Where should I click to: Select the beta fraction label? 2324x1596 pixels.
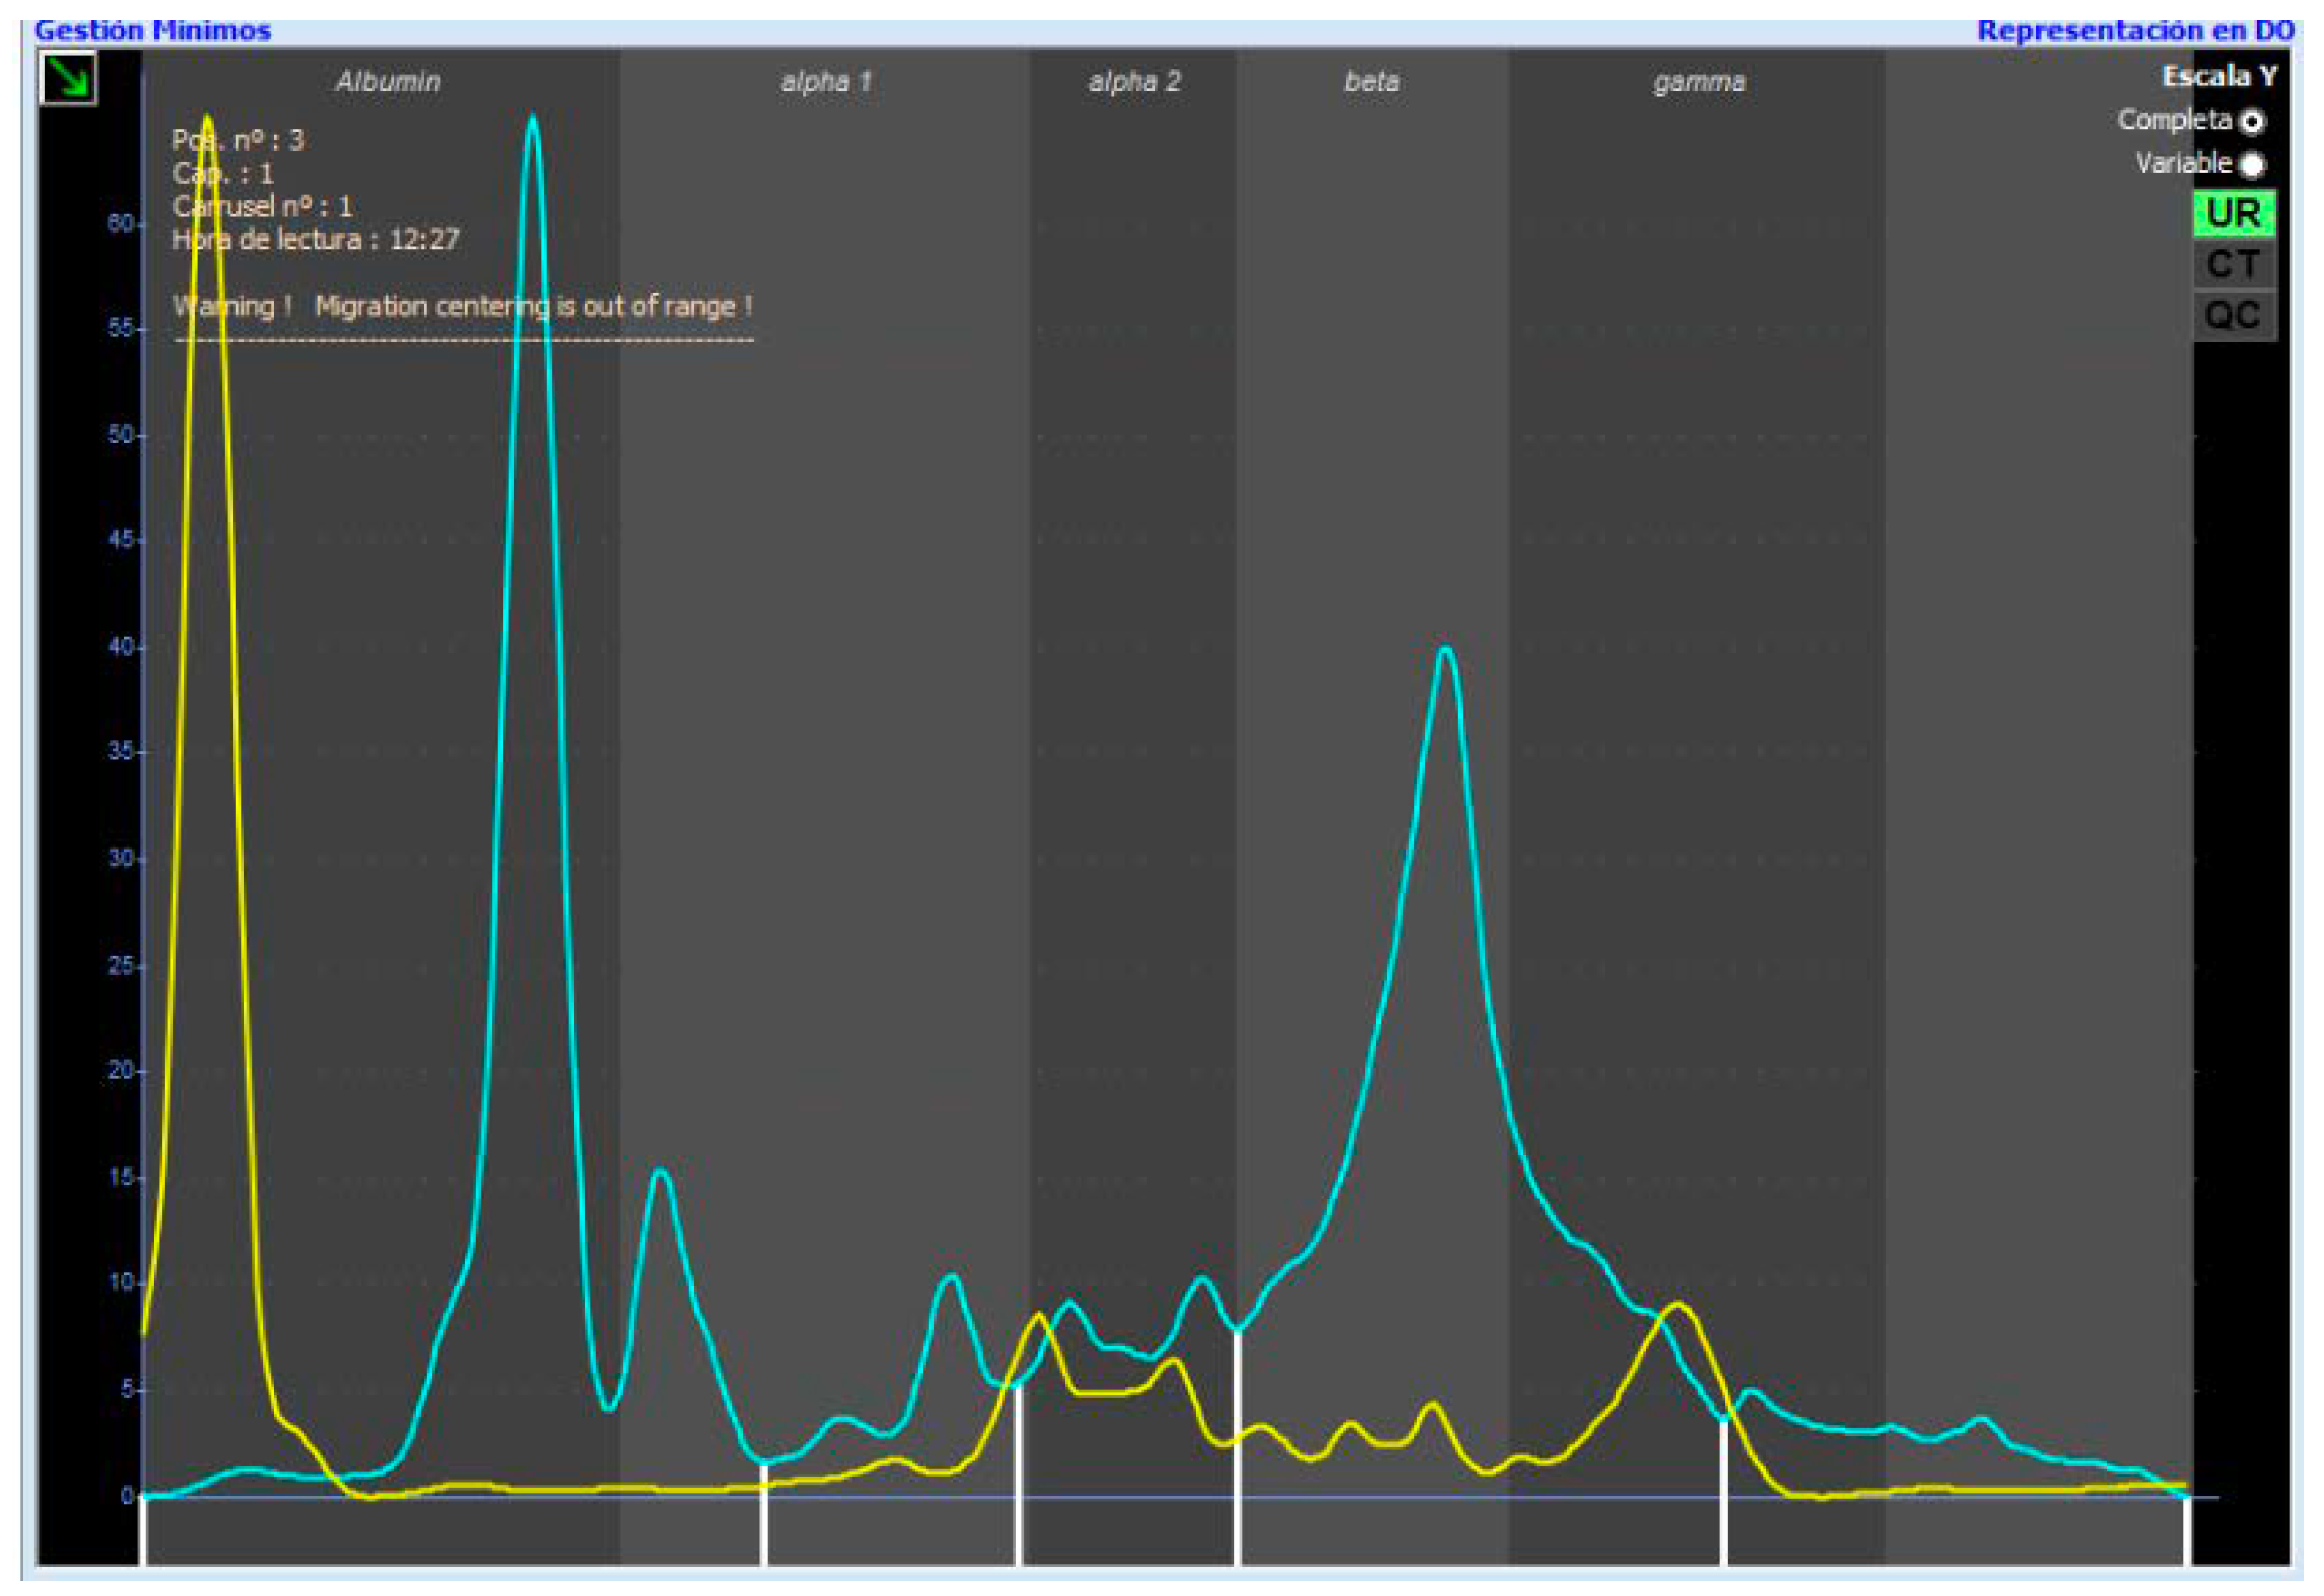(1371, 82)
